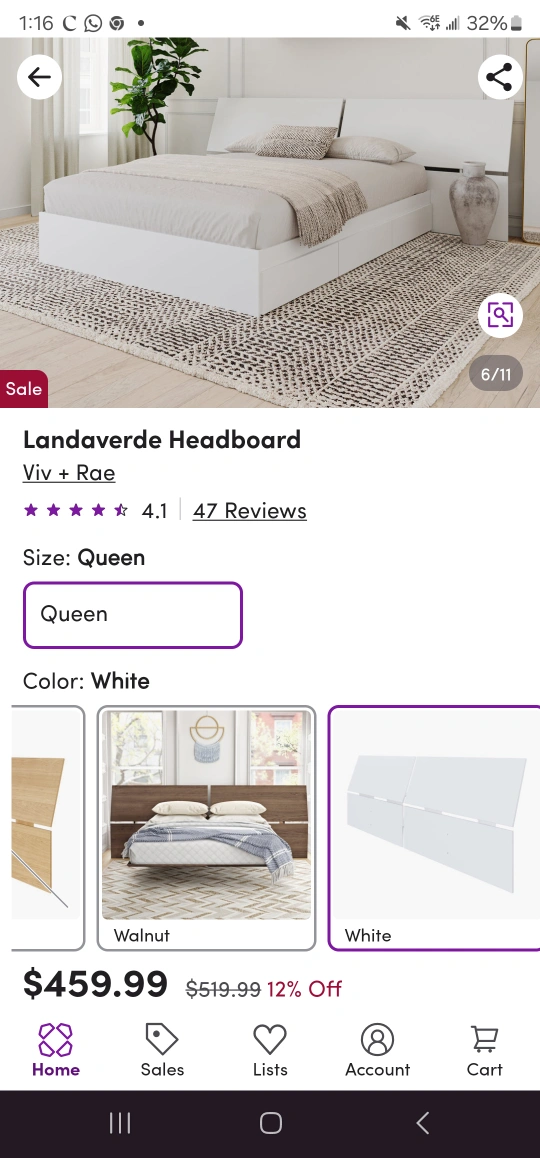The width and height of the screenshot is (540, 1158).
Task: Open the Cart icon
Action: pos(485,1051)
